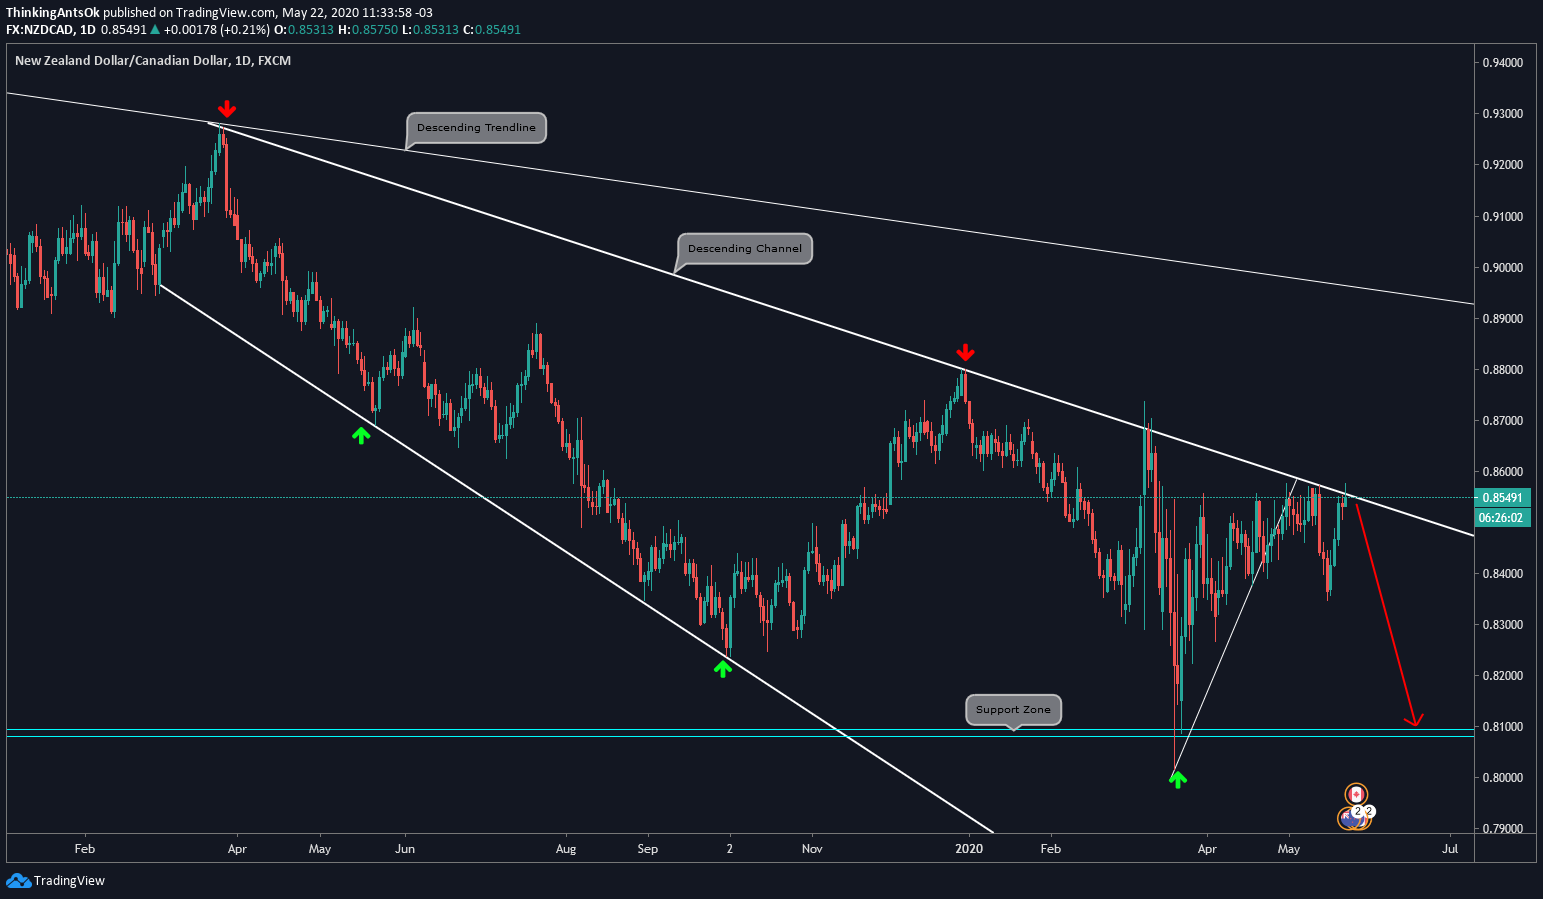1543x899 pixels.
Task: Select the Descending Trendline callout label
Action: click(476, 128)
